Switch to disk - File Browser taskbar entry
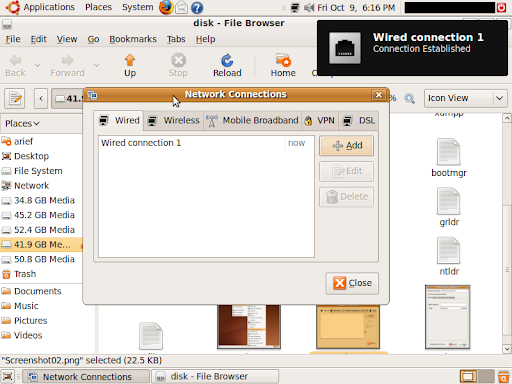Image resolution: width=512 pixels, height=384 pixels. (215, 377)
